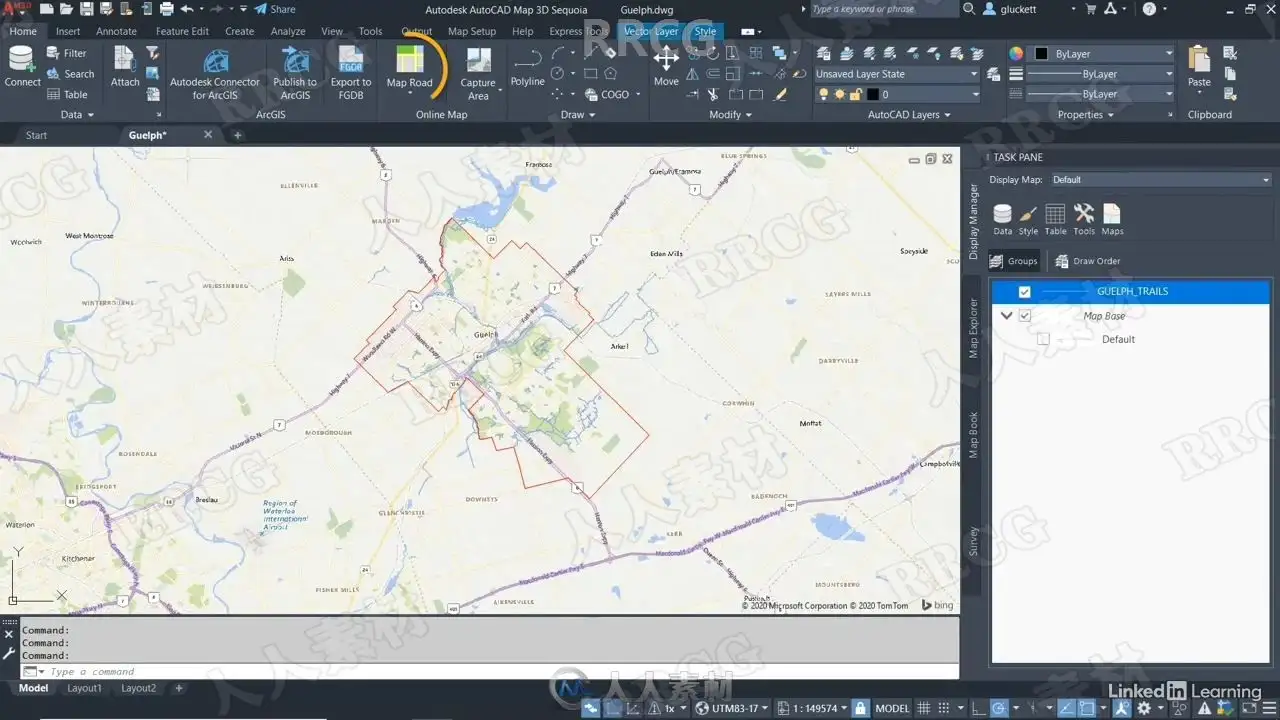The width and height of the screenshot is (1280, 720).
Task: Select the Move tool in Modify
Action: pos(666,67)
